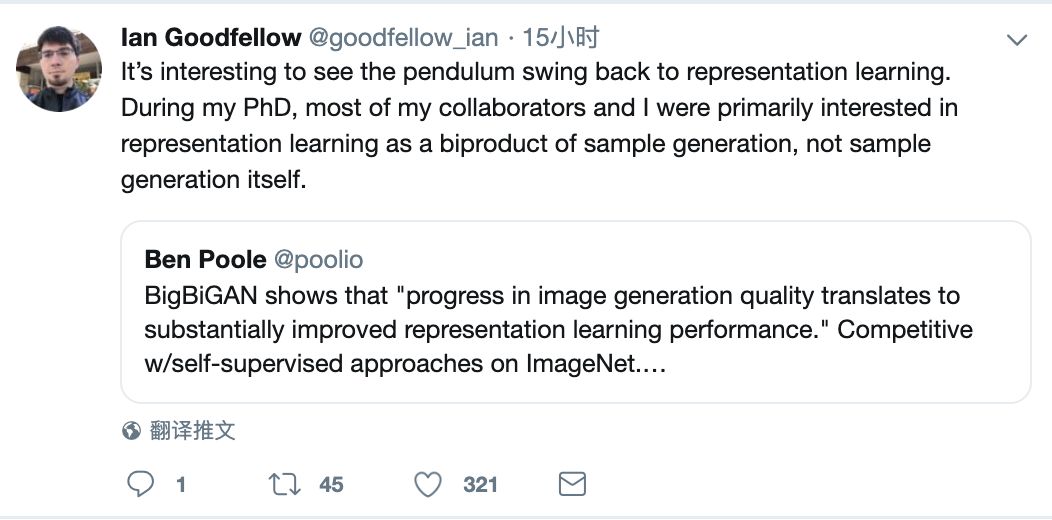
Task: Click the retweet arrows icon
Action: (285, 485)
